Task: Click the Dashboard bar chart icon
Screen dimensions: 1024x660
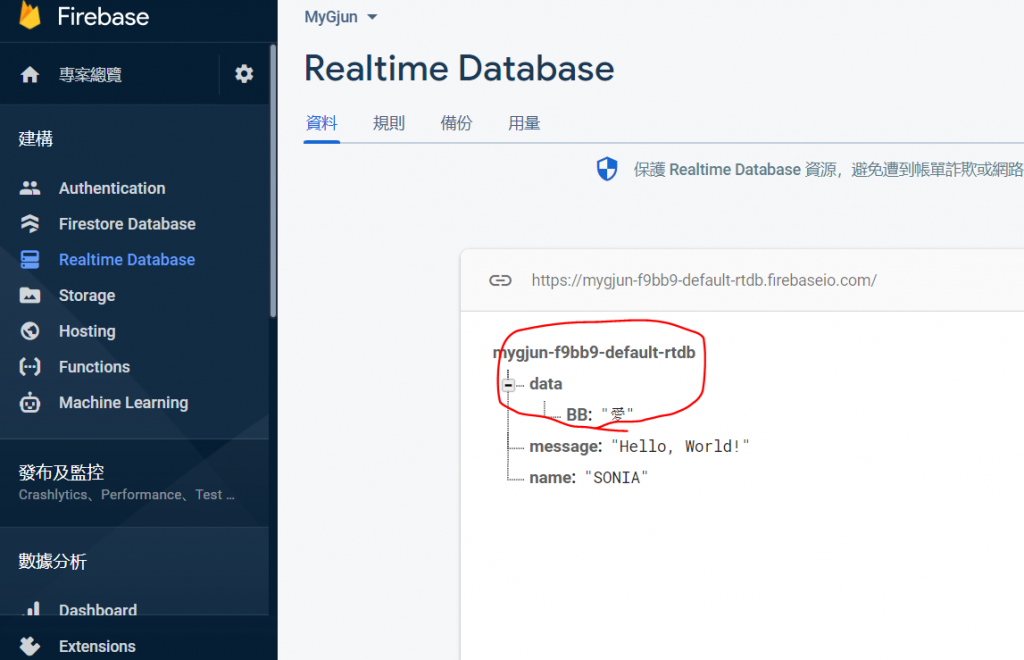Action: click(x=31, y=608)
